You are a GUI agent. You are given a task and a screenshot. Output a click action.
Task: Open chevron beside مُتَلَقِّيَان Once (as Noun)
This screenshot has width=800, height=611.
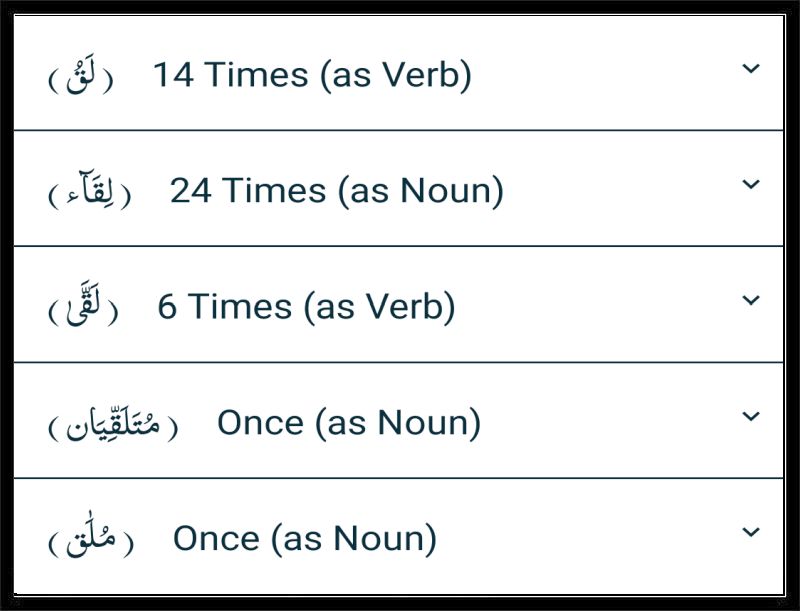pos(751,416)
